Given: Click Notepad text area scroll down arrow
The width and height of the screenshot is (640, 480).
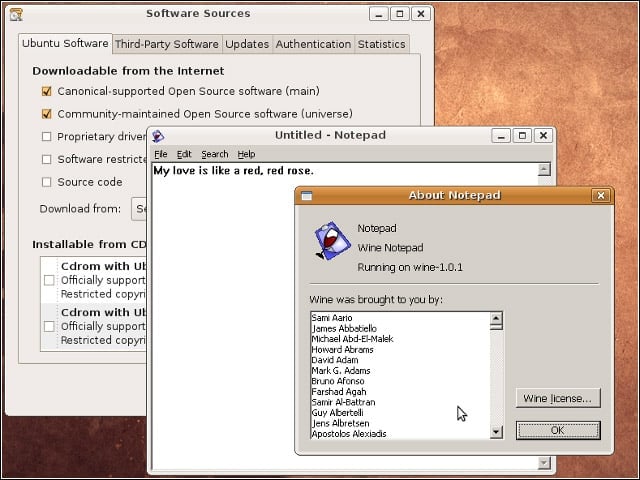Looking at the screenshot, I should [x=544, y=462].
